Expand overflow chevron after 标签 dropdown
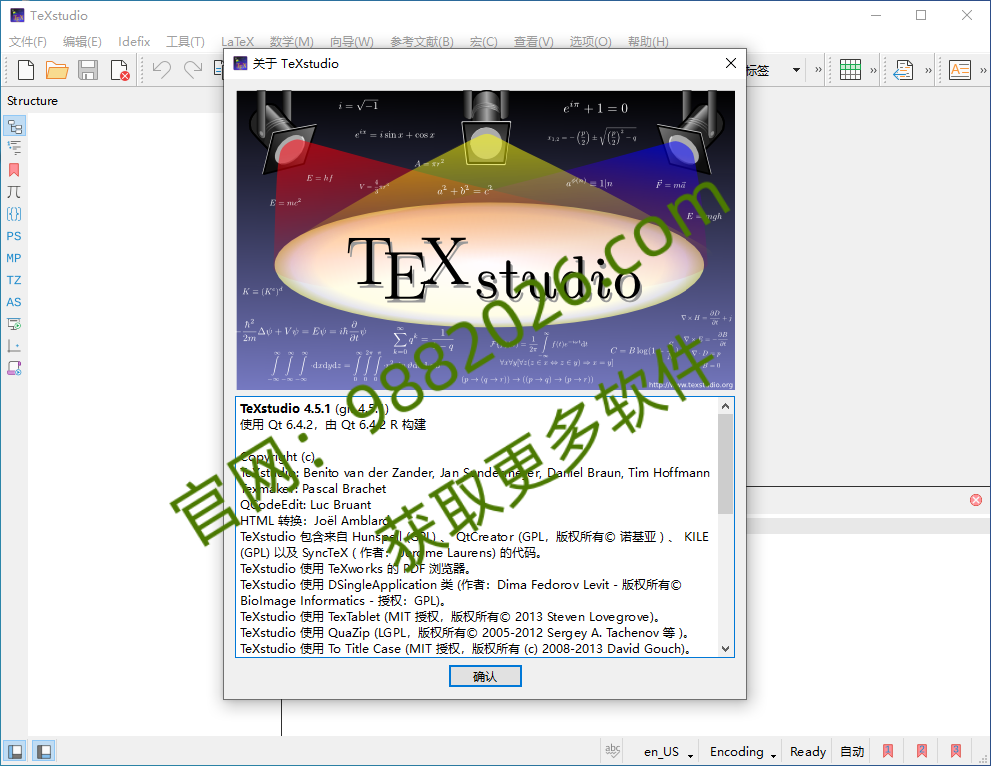This screenshot has height=766, width=991. pos(818,70)
